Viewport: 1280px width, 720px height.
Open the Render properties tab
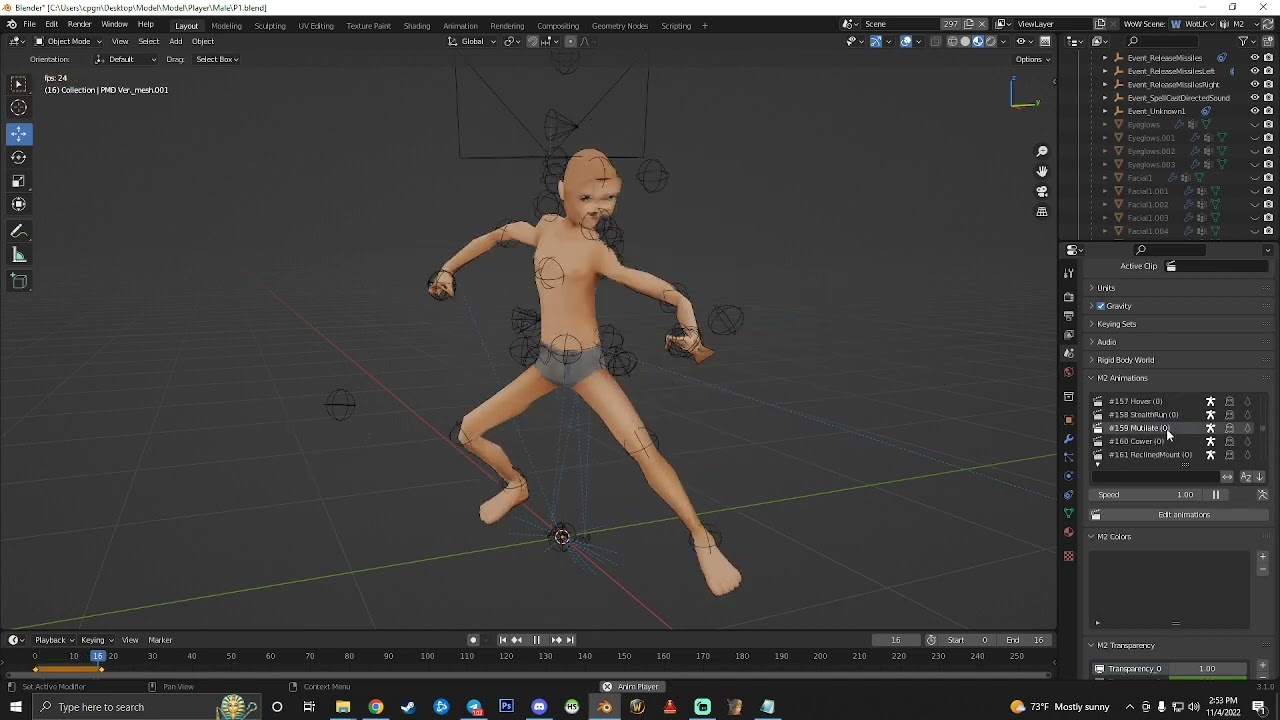click(1069, 297)
